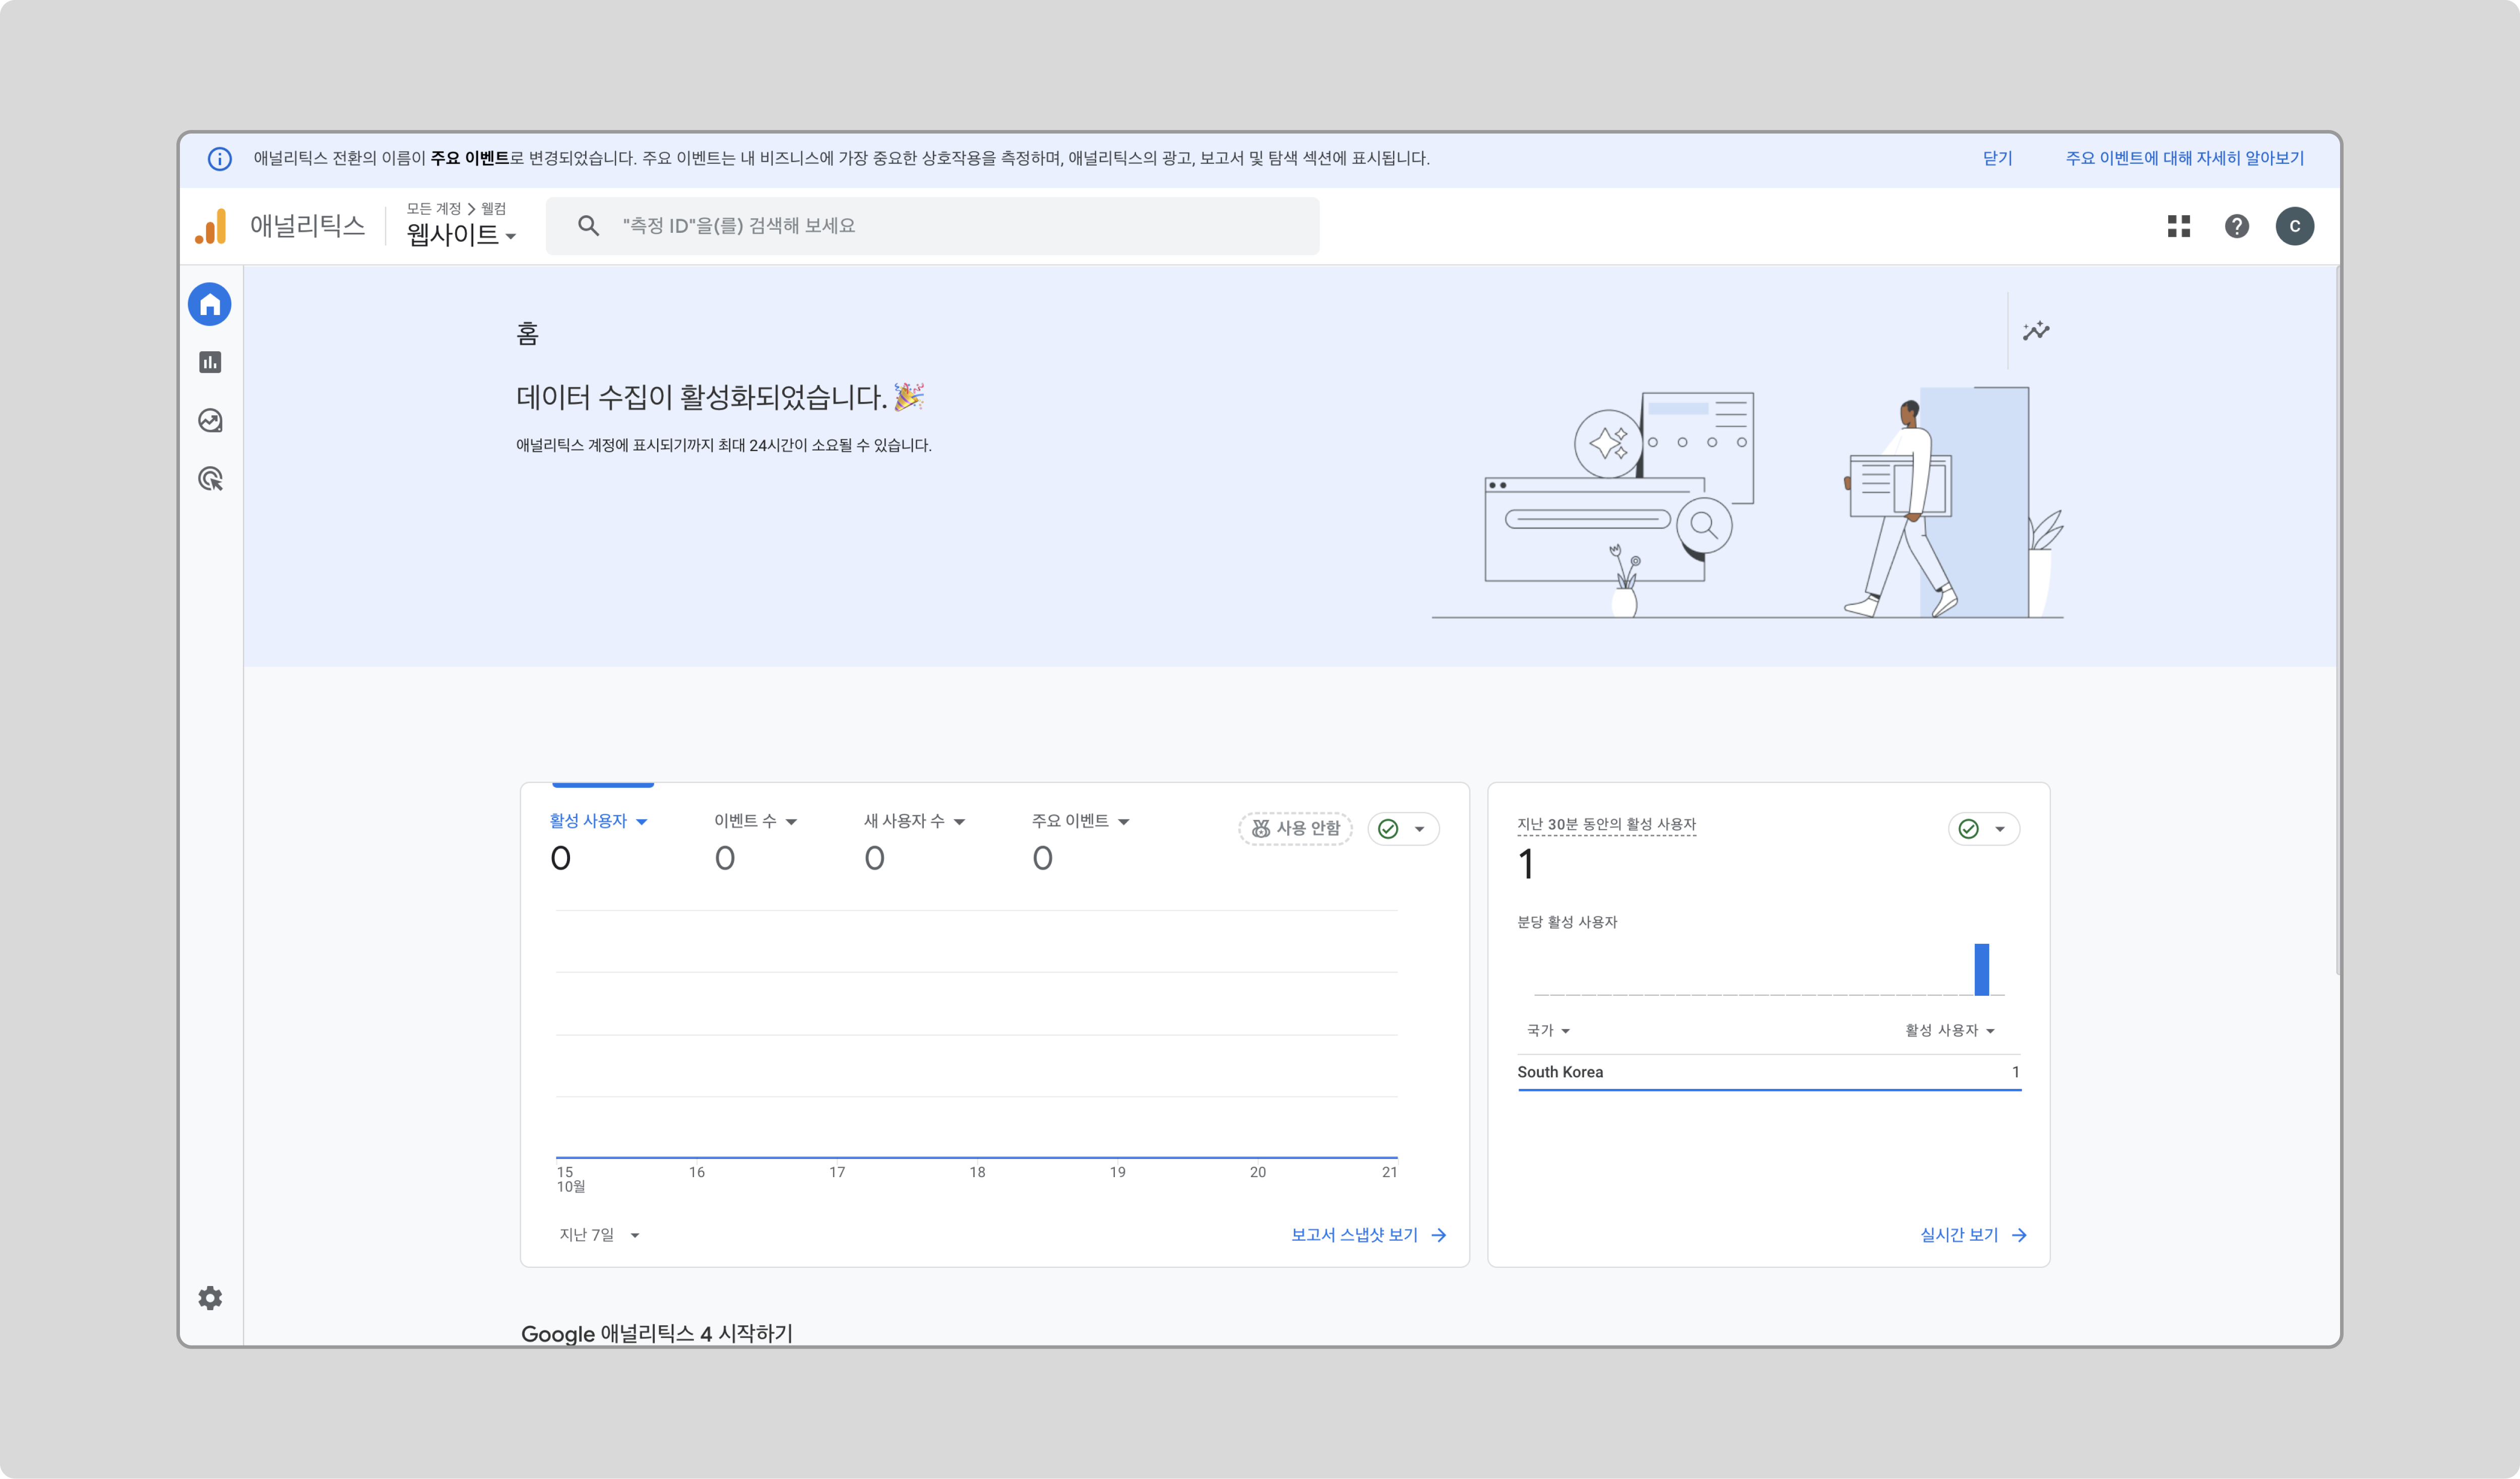Expand the 웹사이트 property selector
The image size is (2520, 1479).
tap(461, 234)
